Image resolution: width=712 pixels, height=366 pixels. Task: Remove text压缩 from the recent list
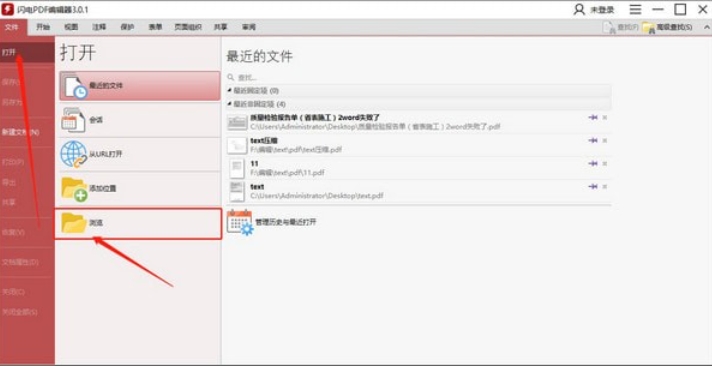point(604,140)
